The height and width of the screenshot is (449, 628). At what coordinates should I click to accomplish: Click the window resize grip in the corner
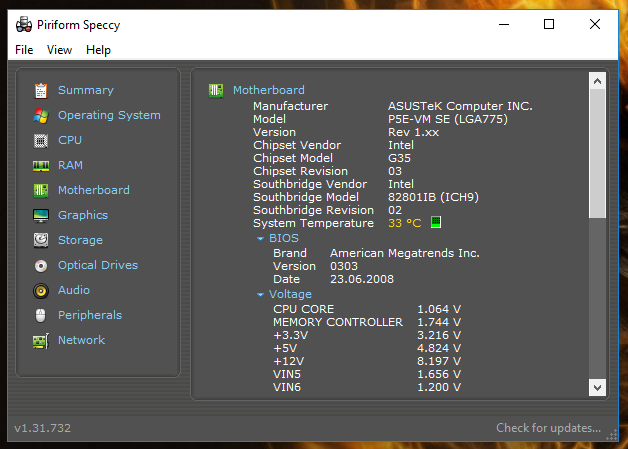point(612,435)
